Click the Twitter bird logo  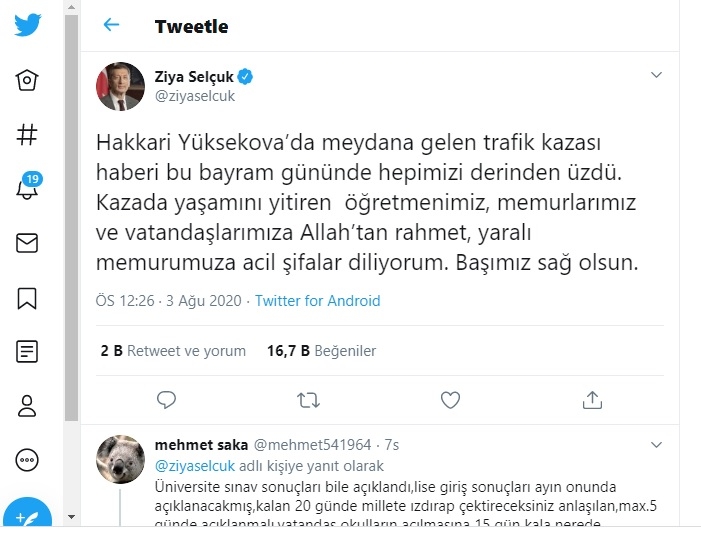click(x=27, y=24)
